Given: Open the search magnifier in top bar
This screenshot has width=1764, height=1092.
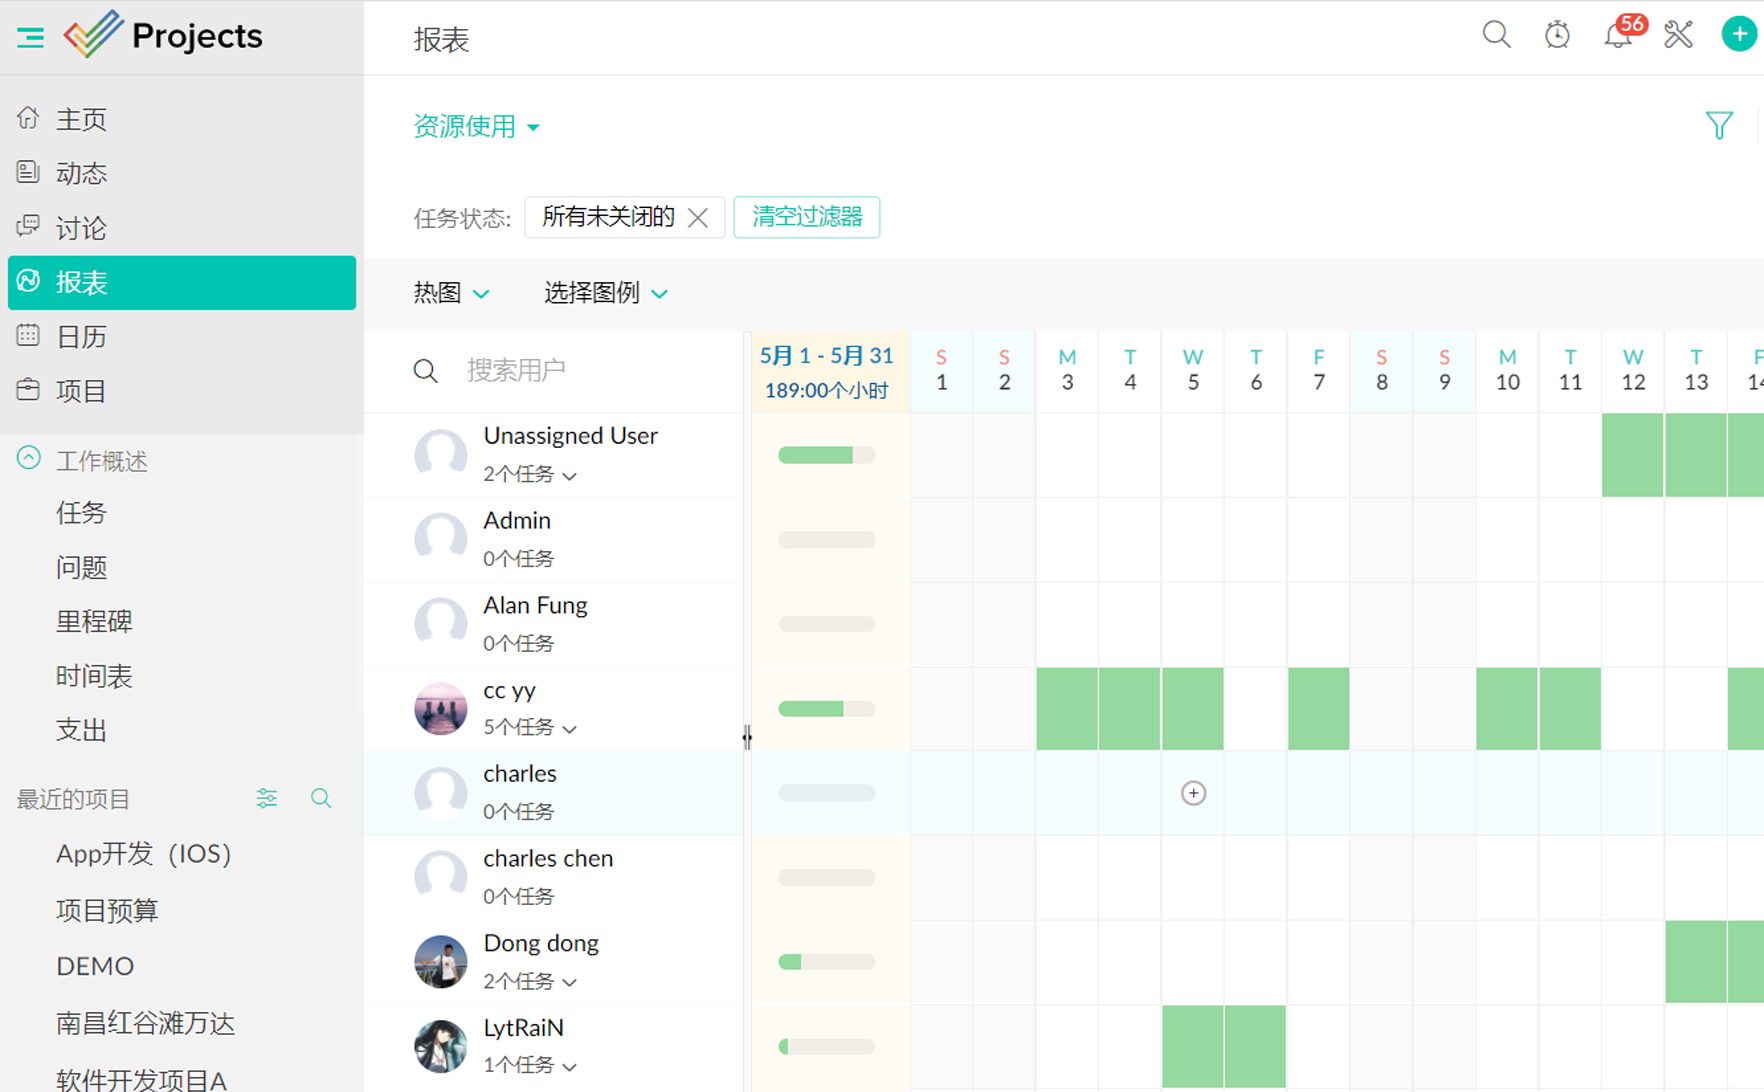Looking at the screenshot, I should [x=1496, y=35].
